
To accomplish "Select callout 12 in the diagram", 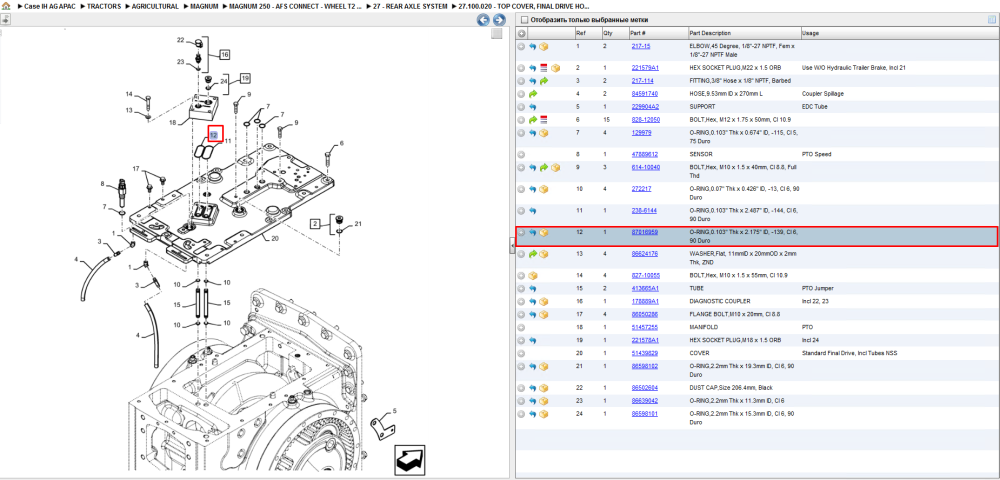I will (215, 135).
